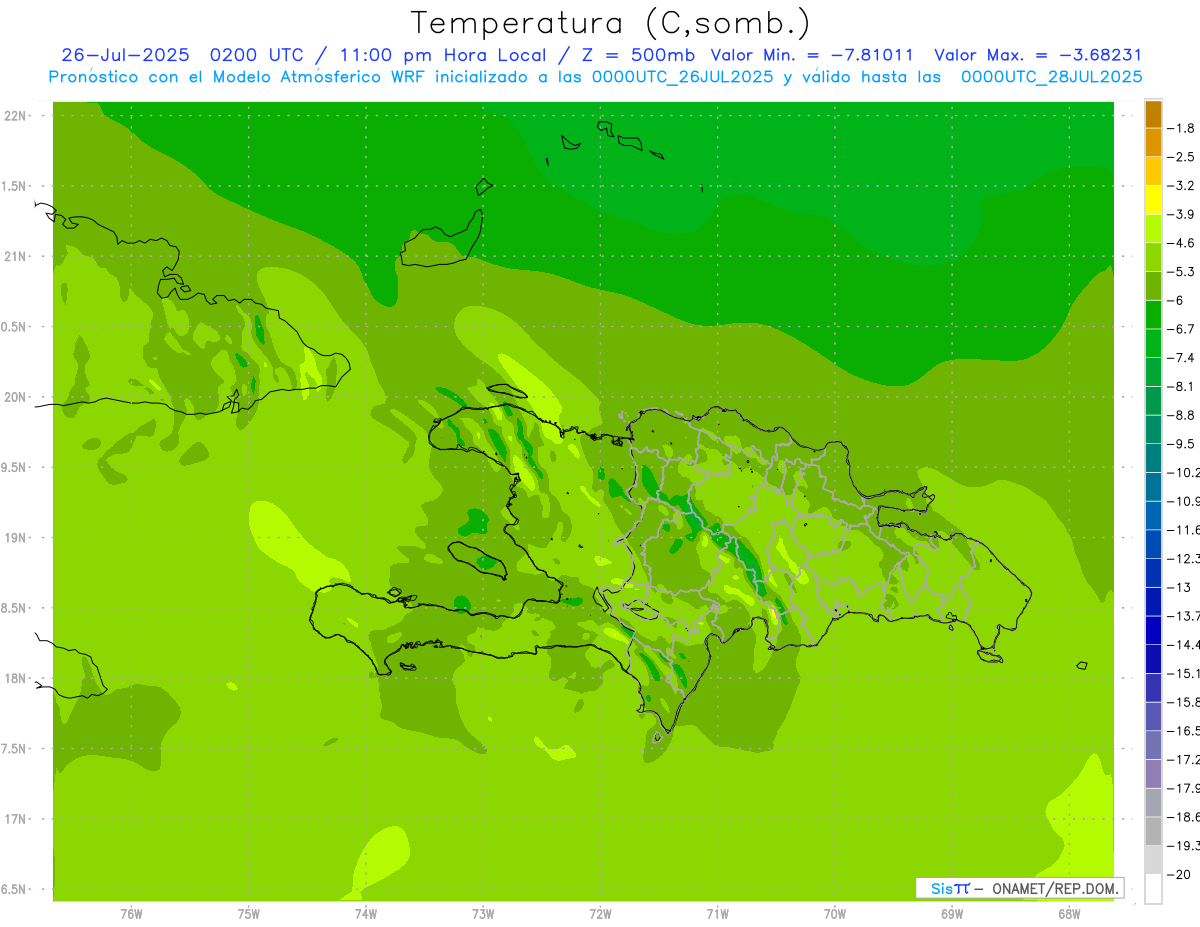This screenshot has width=1200, height=927.
Task: Select the purple swatch between -17.2 and -17.9
Action: click(x=1153, y=774)
